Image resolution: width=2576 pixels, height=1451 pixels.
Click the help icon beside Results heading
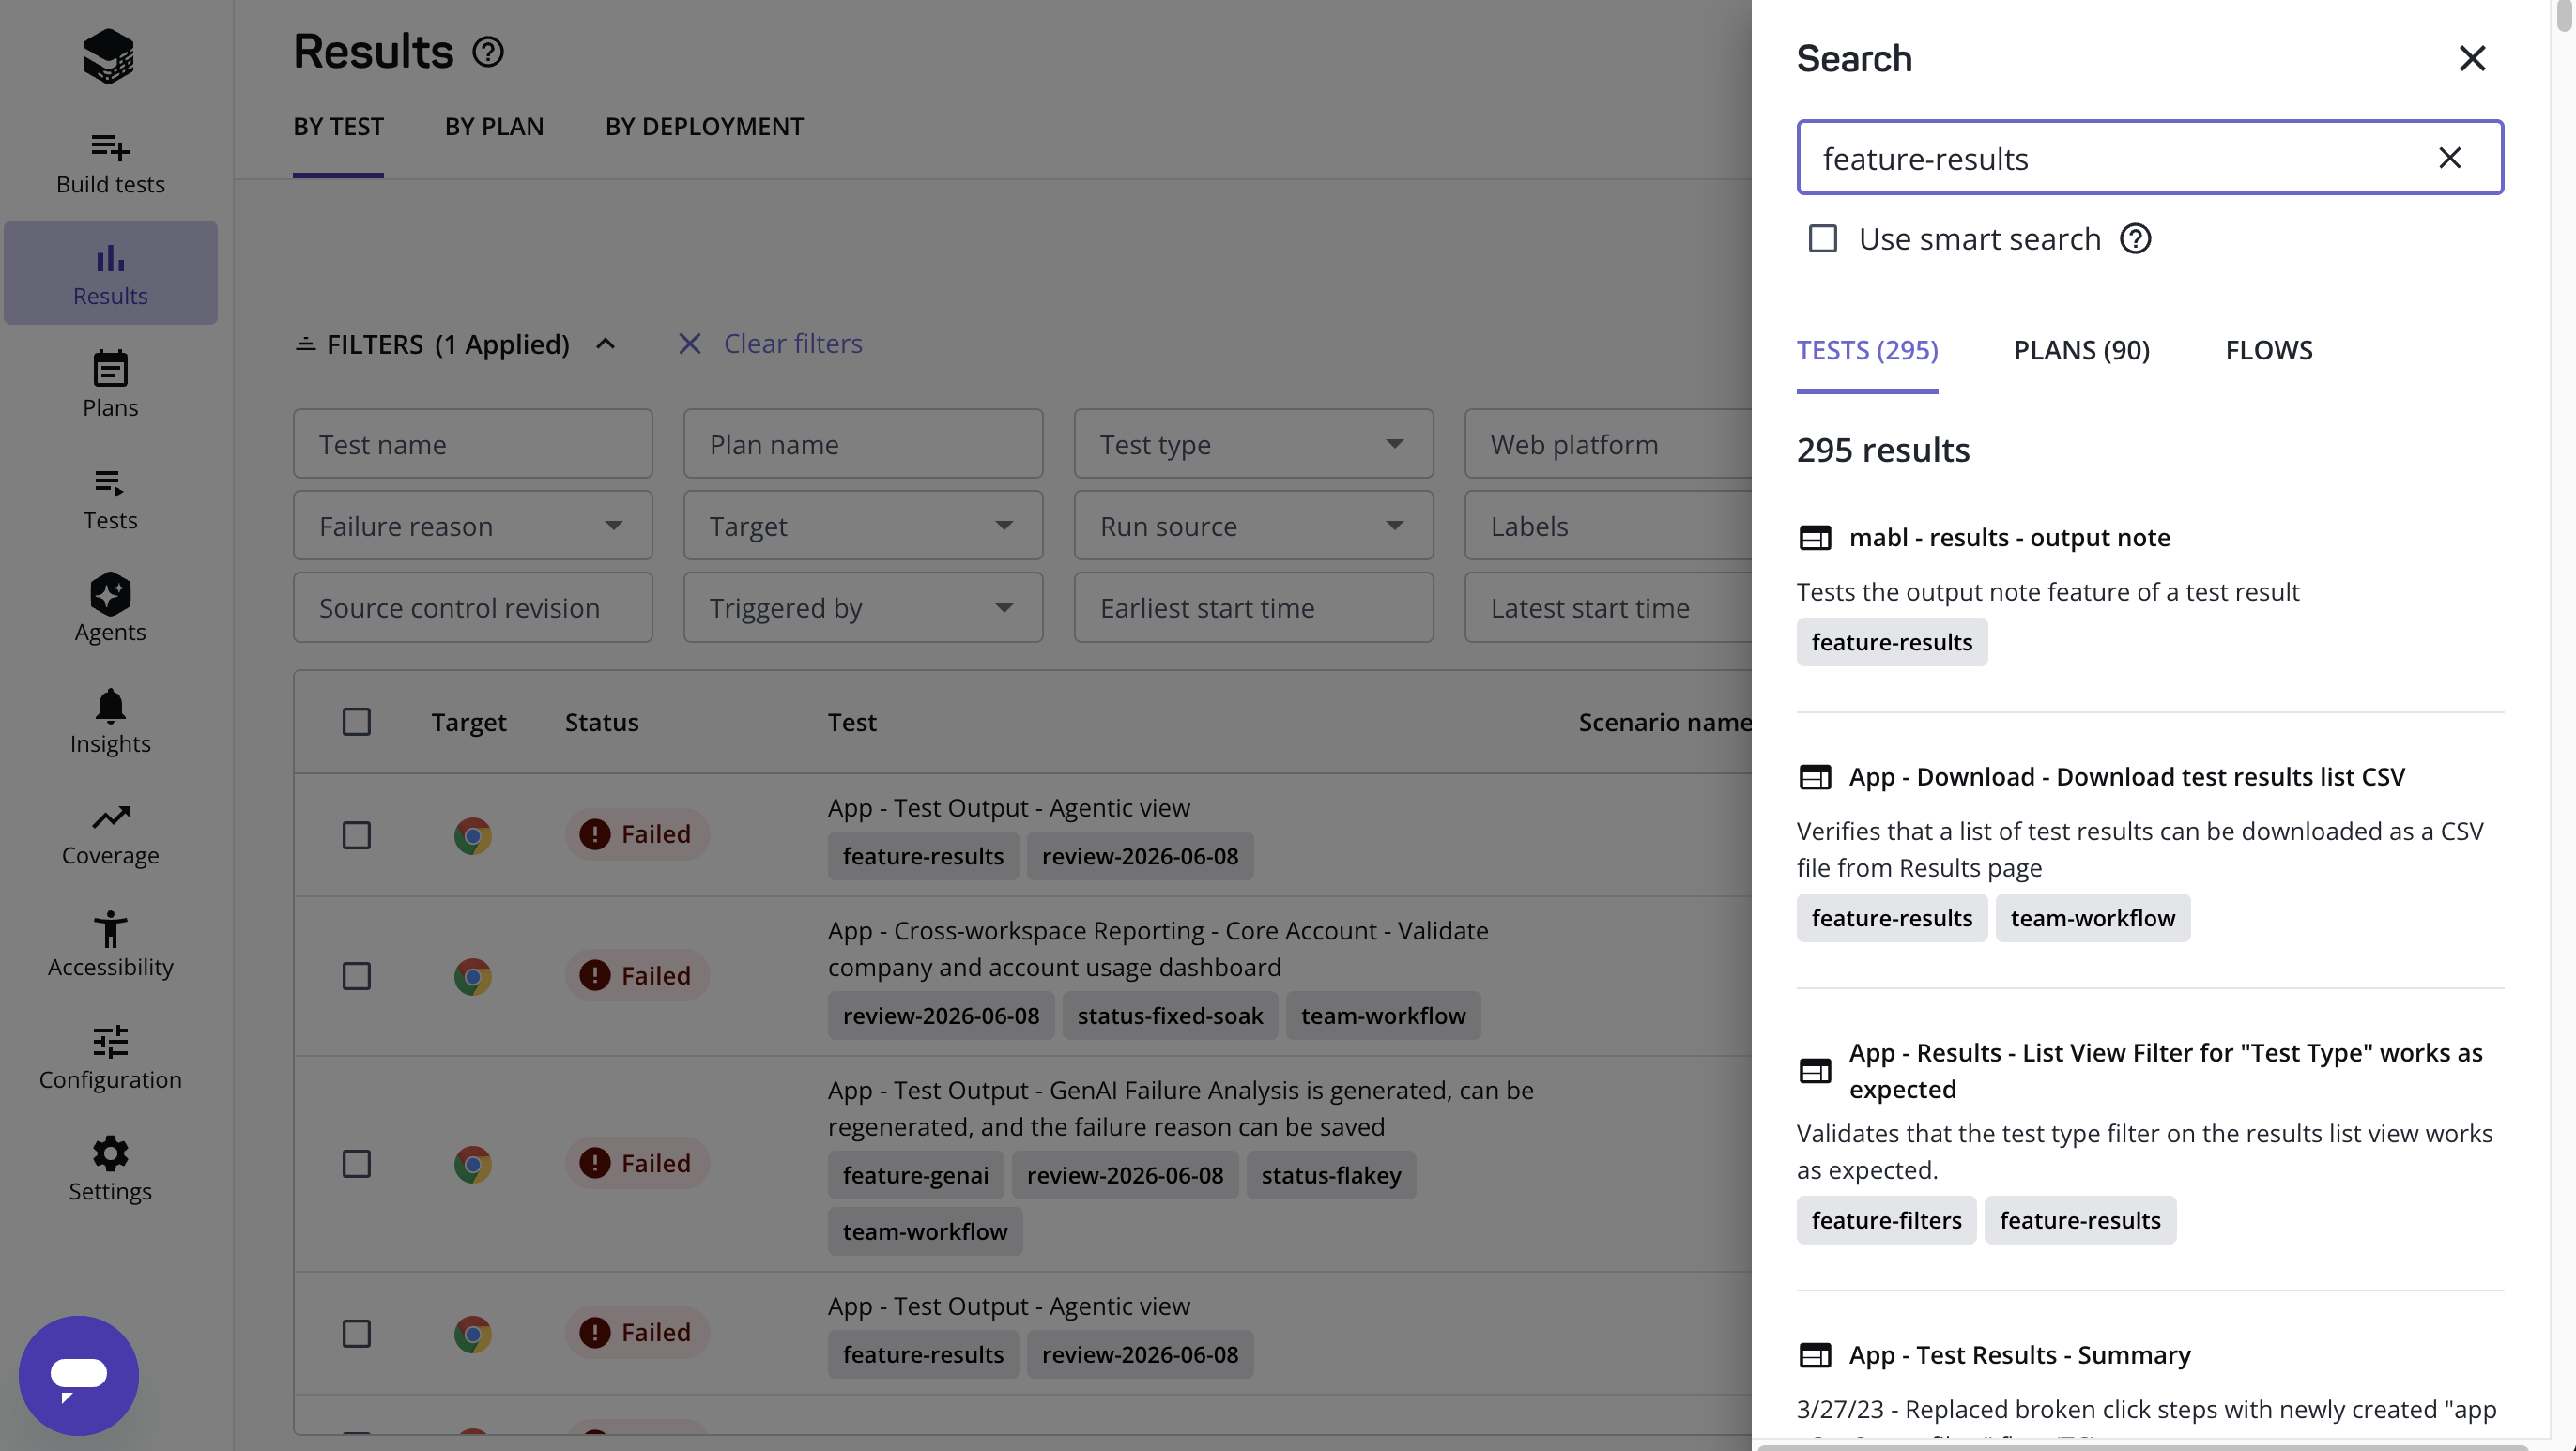click(x=487, y=52)
